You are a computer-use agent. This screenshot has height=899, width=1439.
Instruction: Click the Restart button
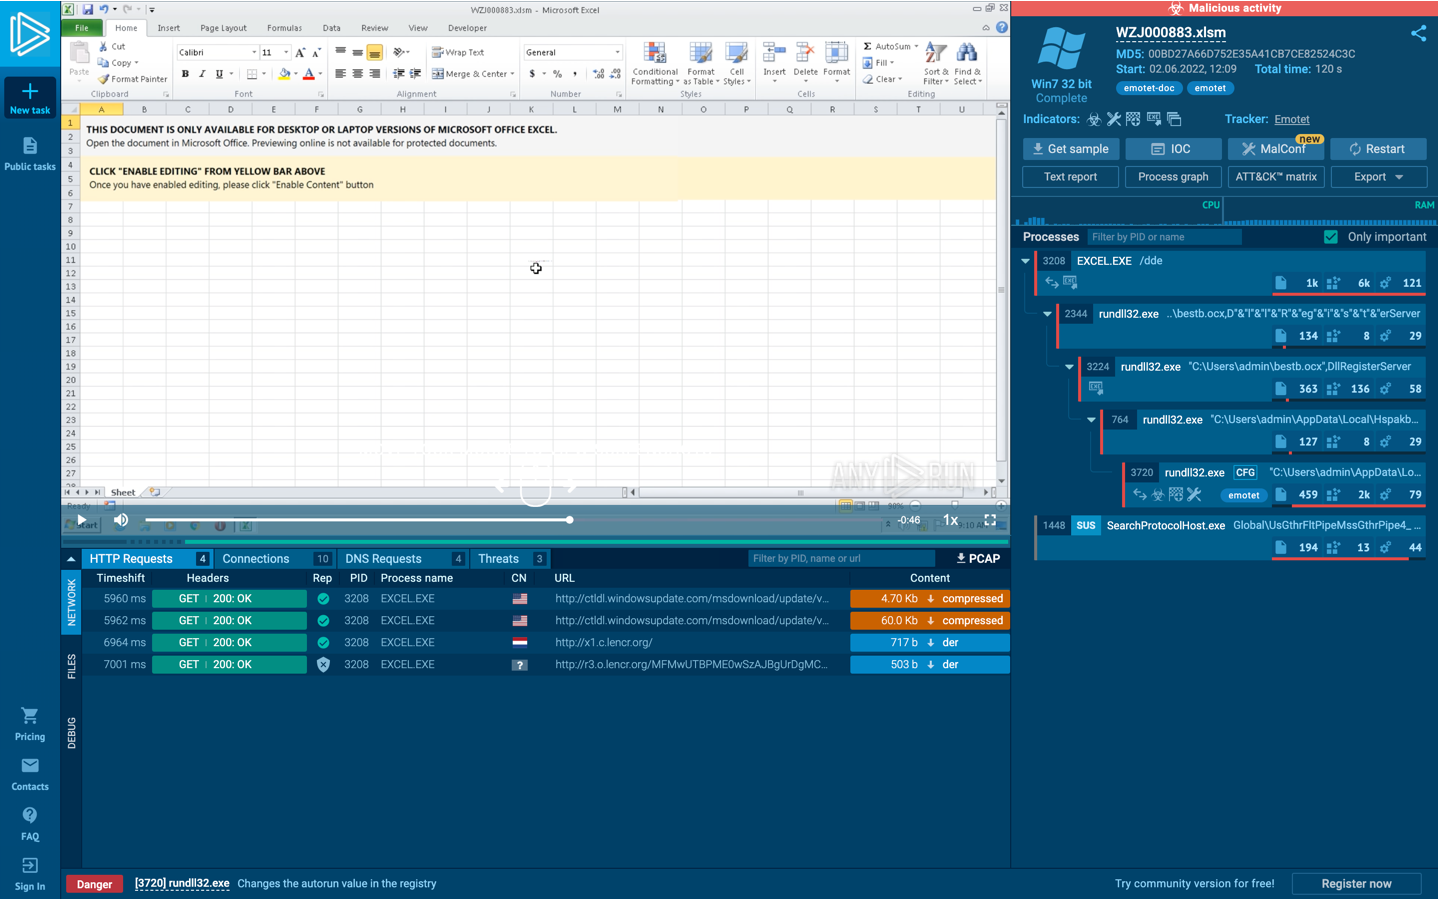coord(1378,149)
